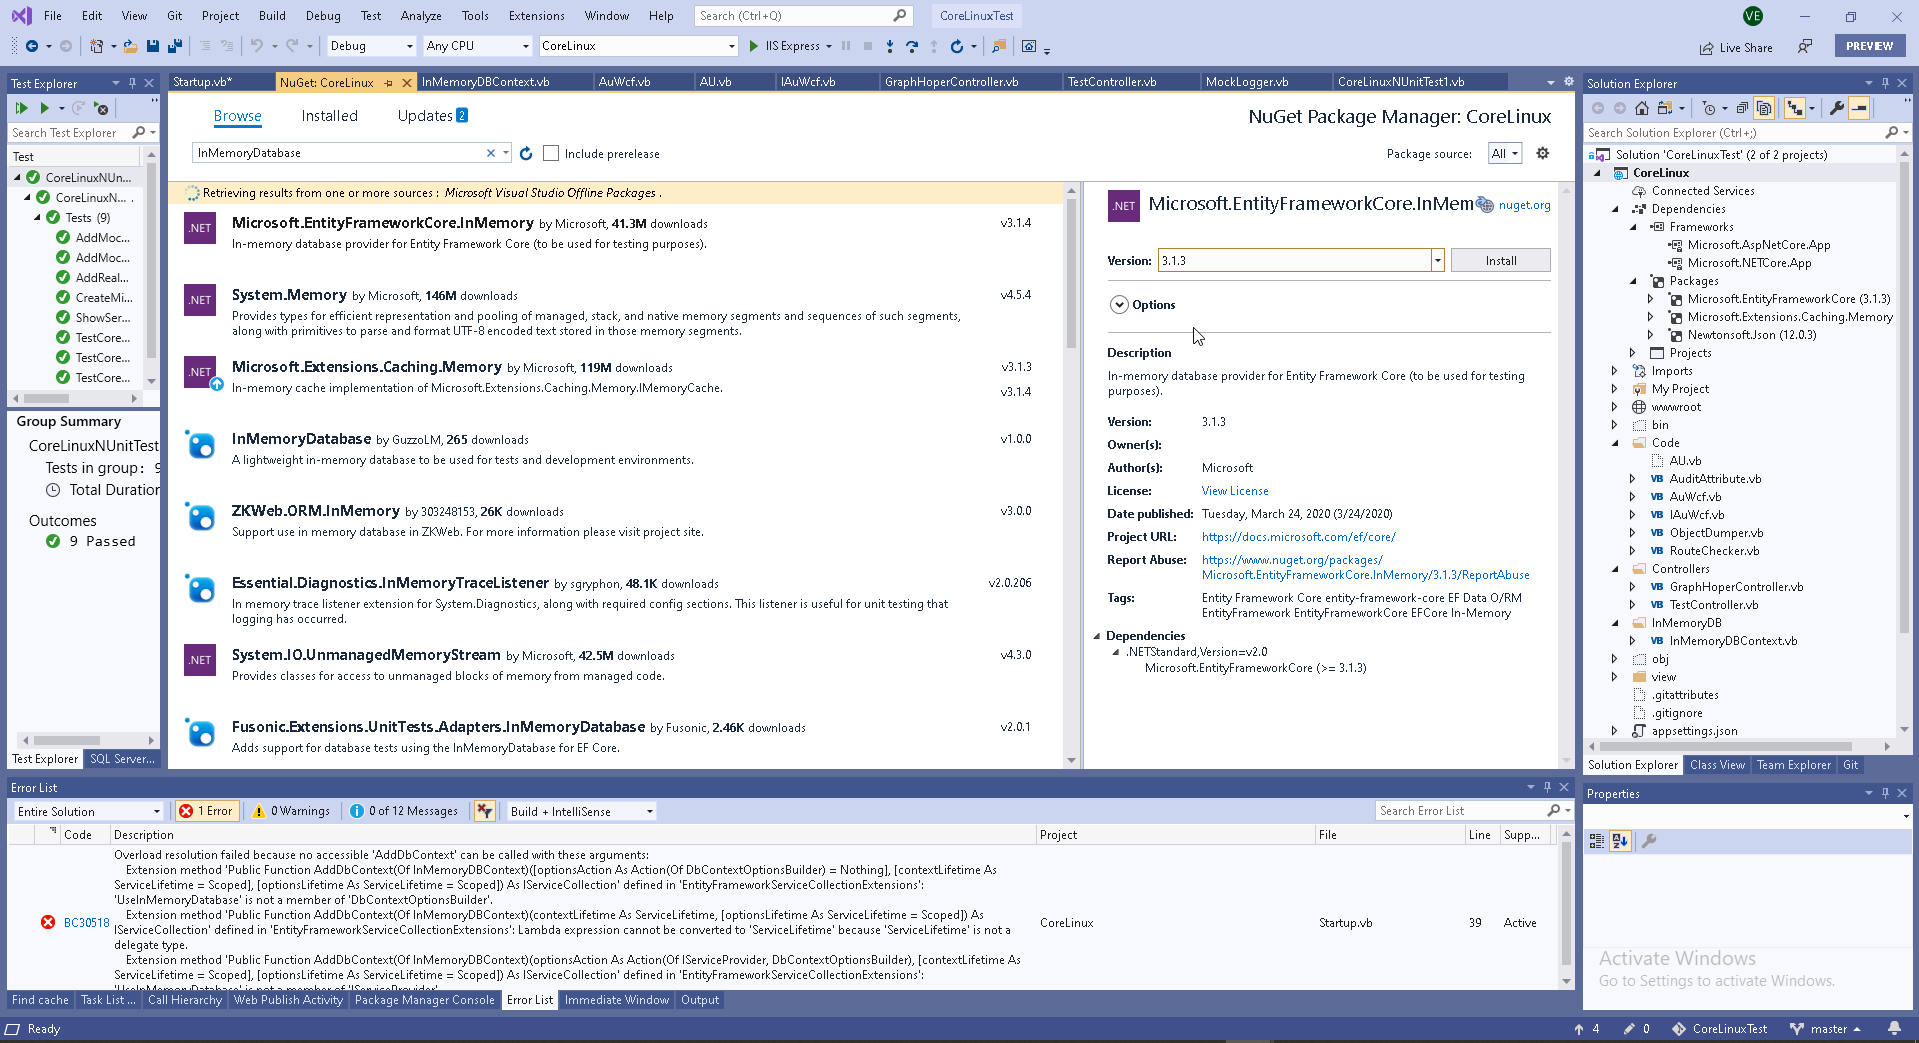This screenshot has width=1919, height=1043.
Task: Toggle Alphabetical sort in Properties panel
Action: tap(1621, 841)
